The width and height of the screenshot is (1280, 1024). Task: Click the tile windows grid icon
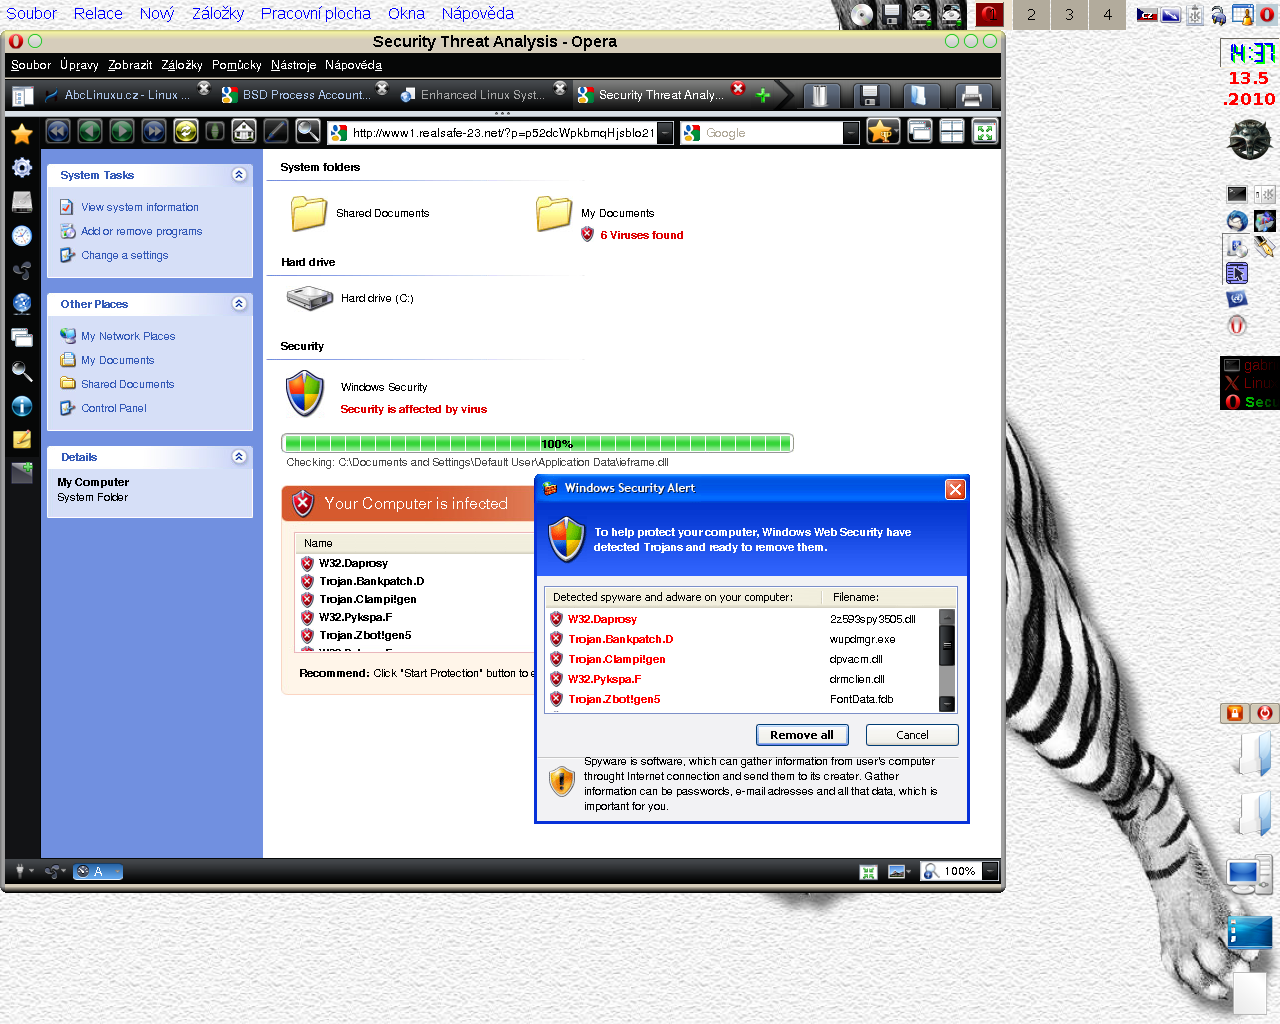952,132
